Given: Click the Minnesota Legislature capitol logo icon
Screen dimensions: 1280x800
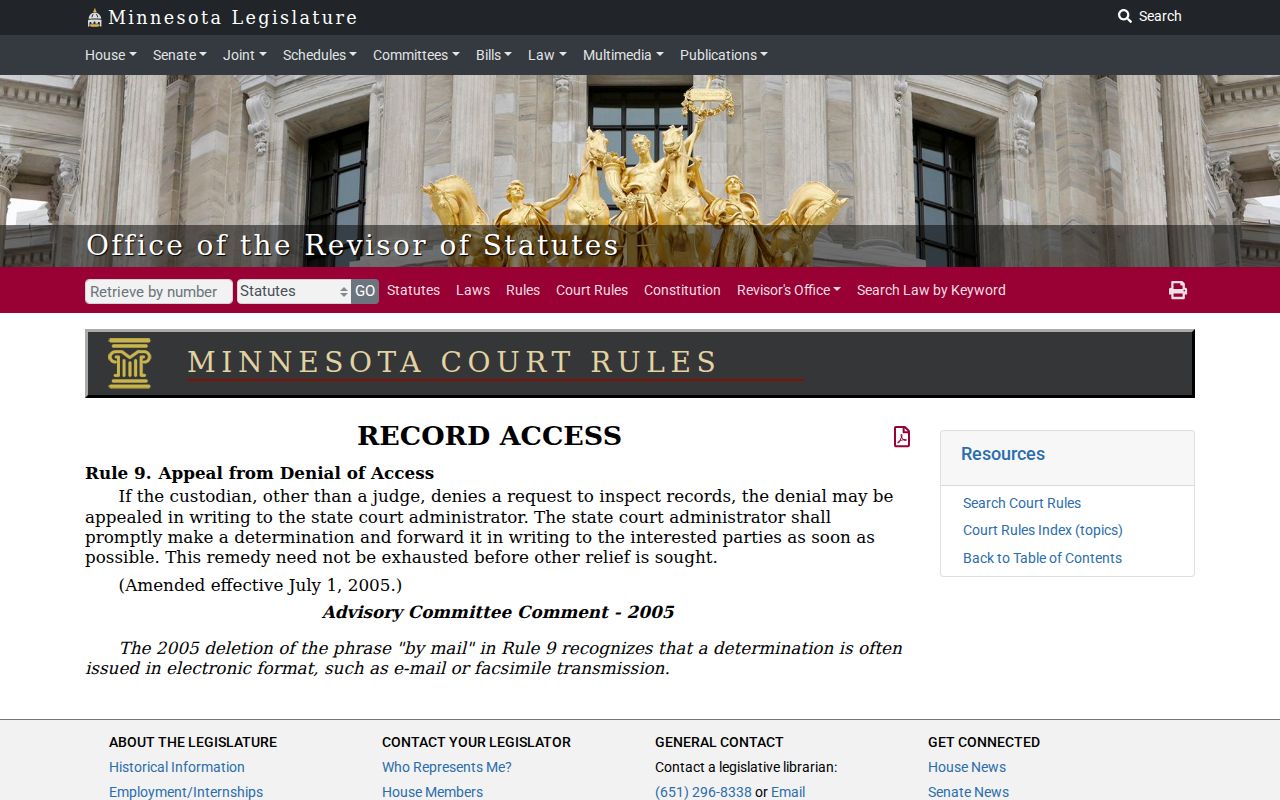Looking at the screenshot, I should 94,18.
